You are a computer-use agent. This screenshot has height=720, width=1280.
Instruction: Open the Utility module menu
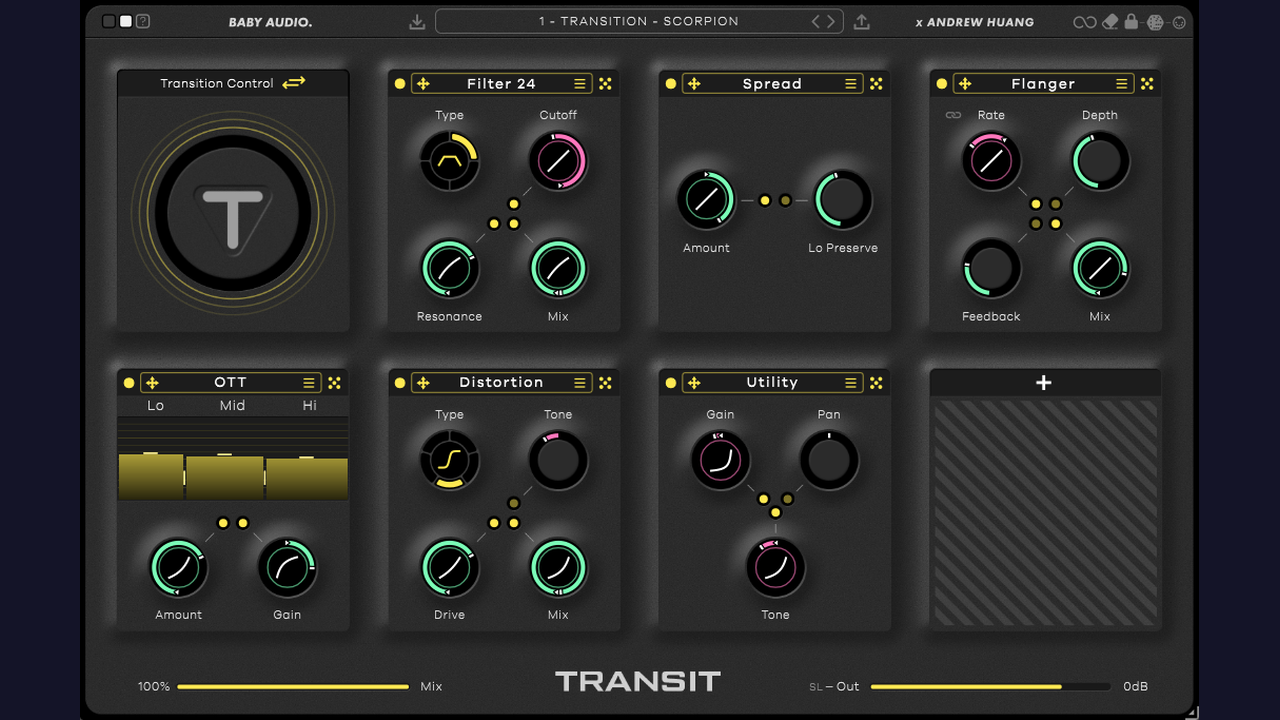pos(851,383)
